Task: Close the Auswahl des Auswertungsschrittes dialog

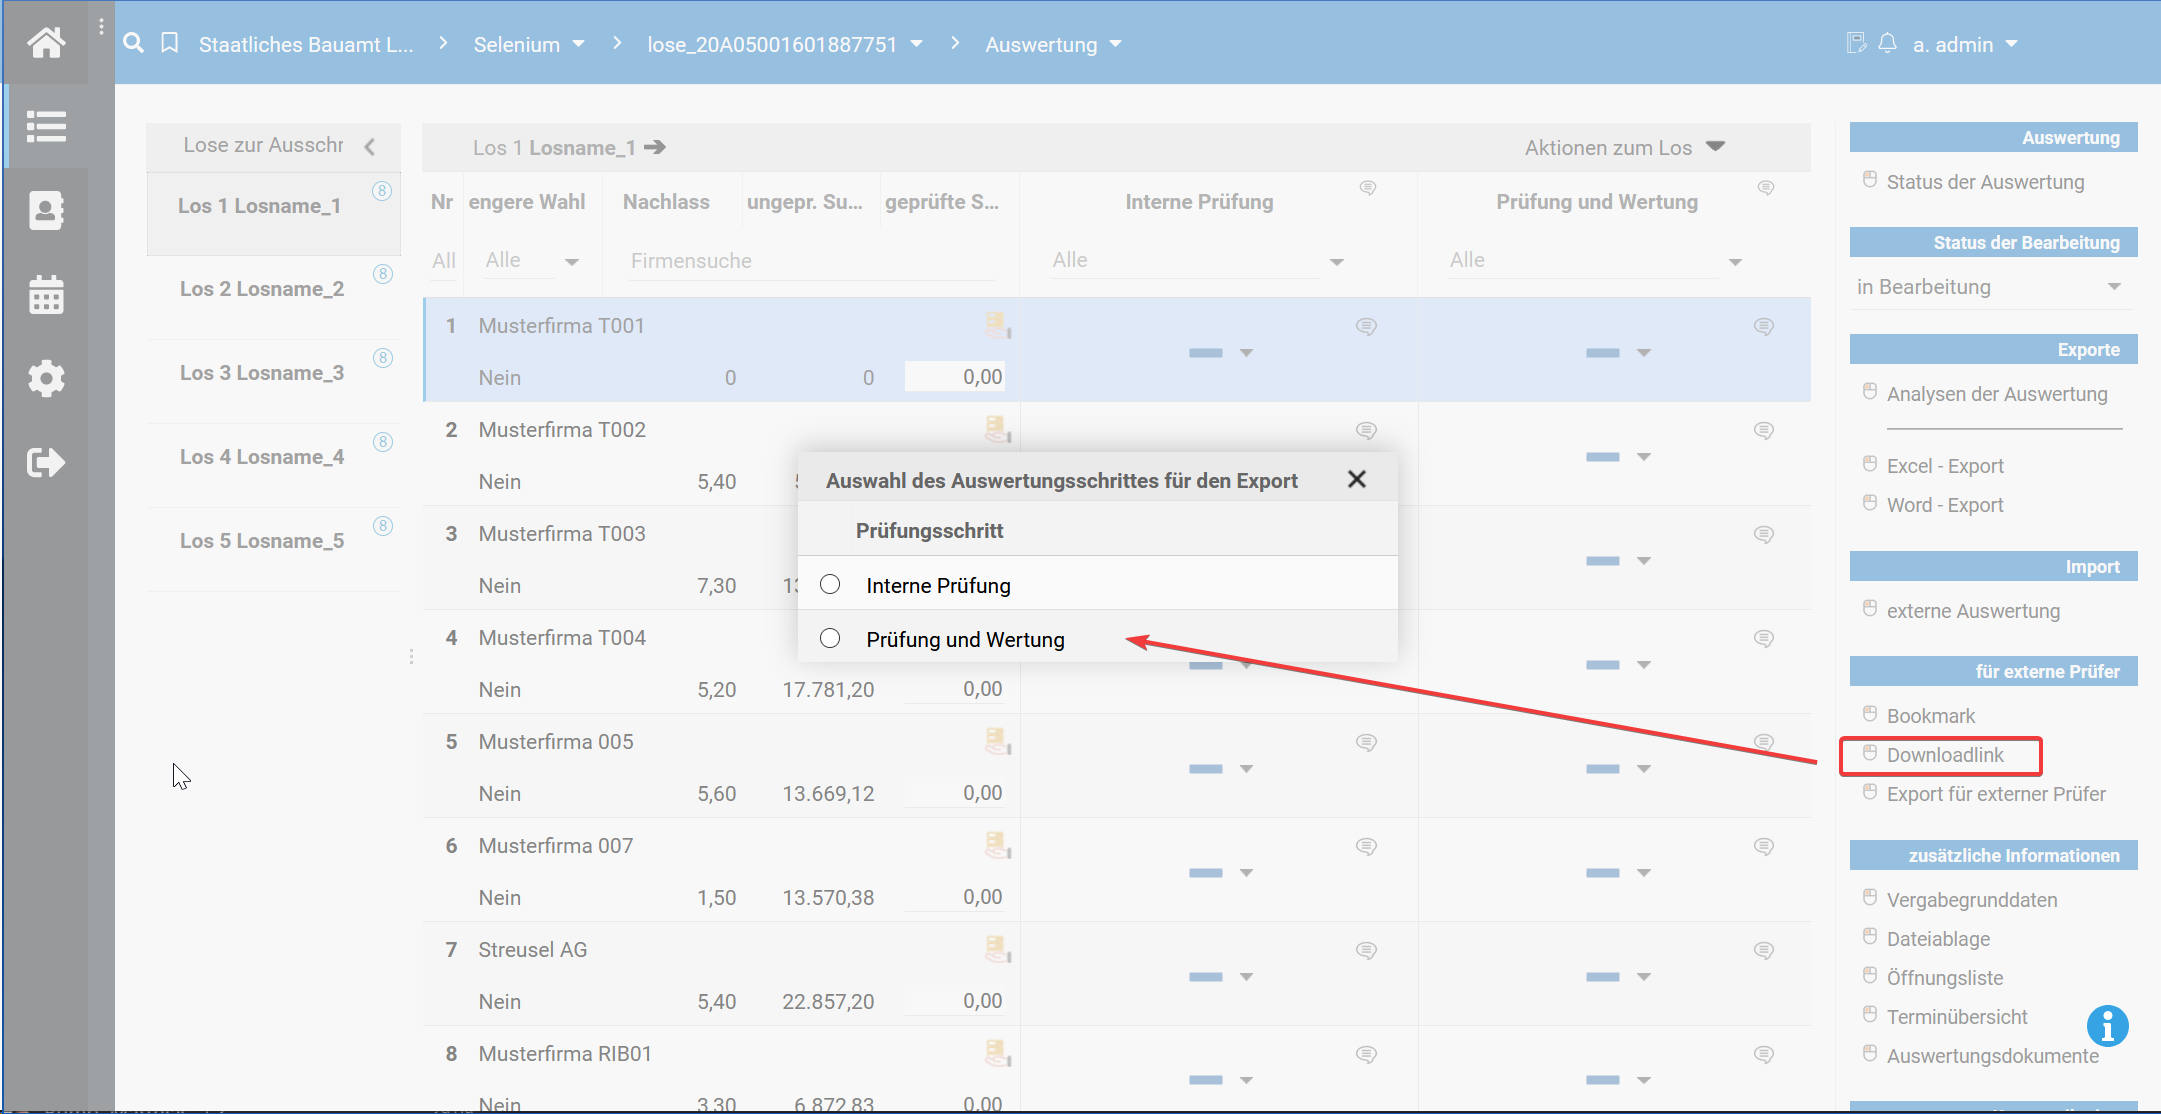Action: pos(1357,479)
